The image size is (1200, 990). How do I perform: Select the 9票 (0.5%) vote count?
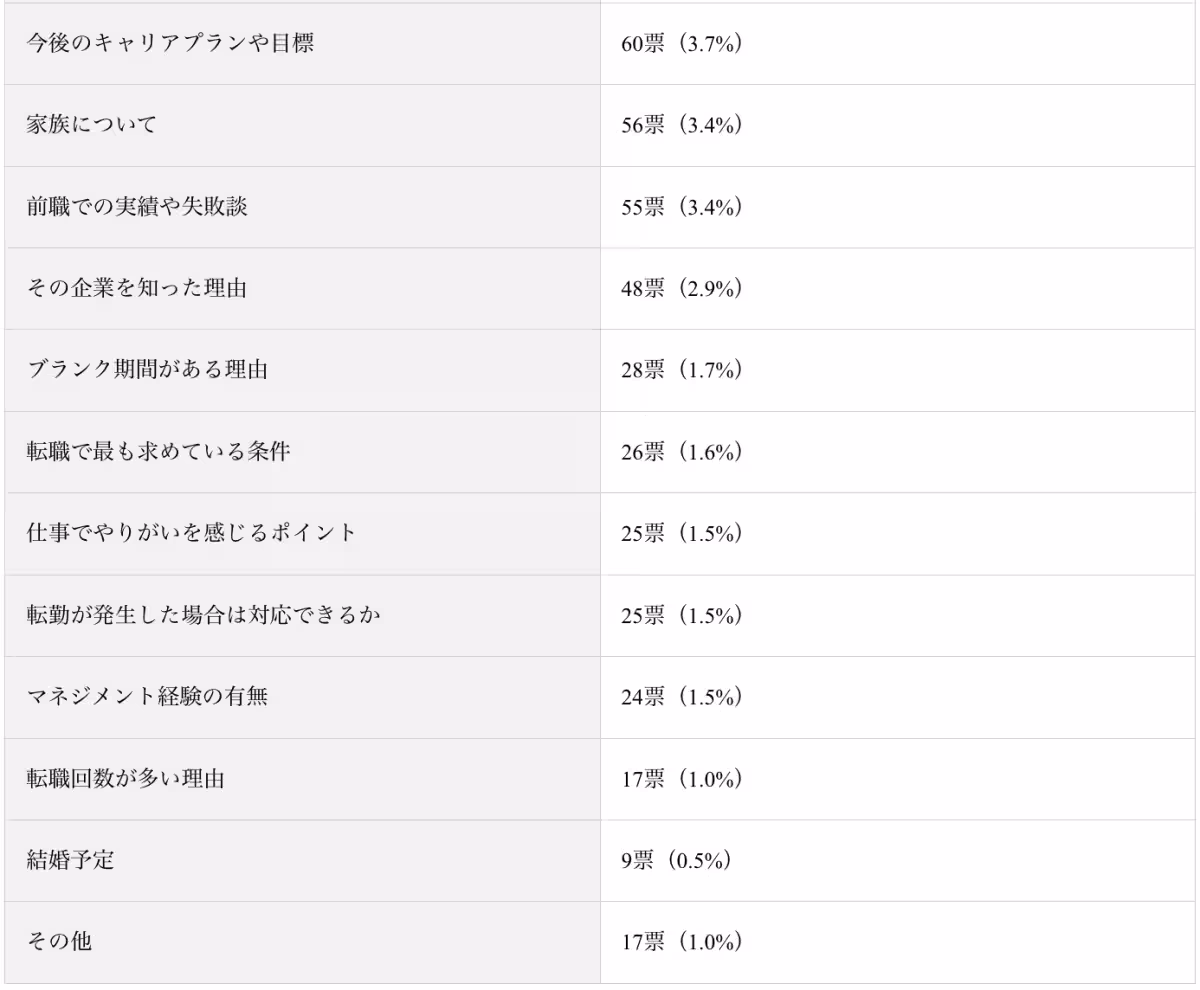(676, 860)
